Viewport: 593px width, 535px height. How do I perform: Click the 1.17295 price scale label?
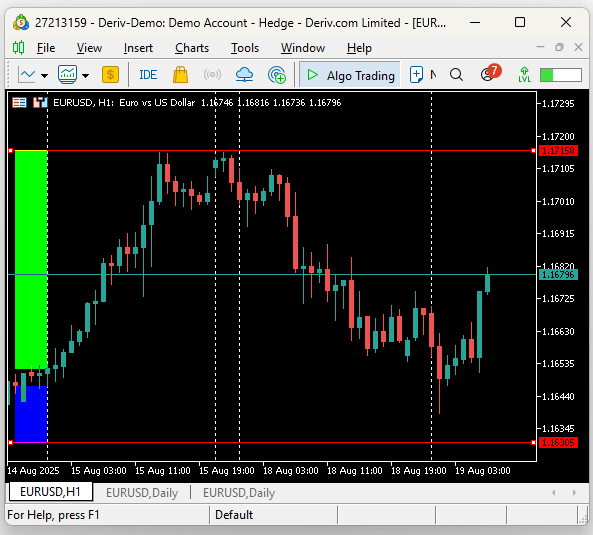(558, 104)
